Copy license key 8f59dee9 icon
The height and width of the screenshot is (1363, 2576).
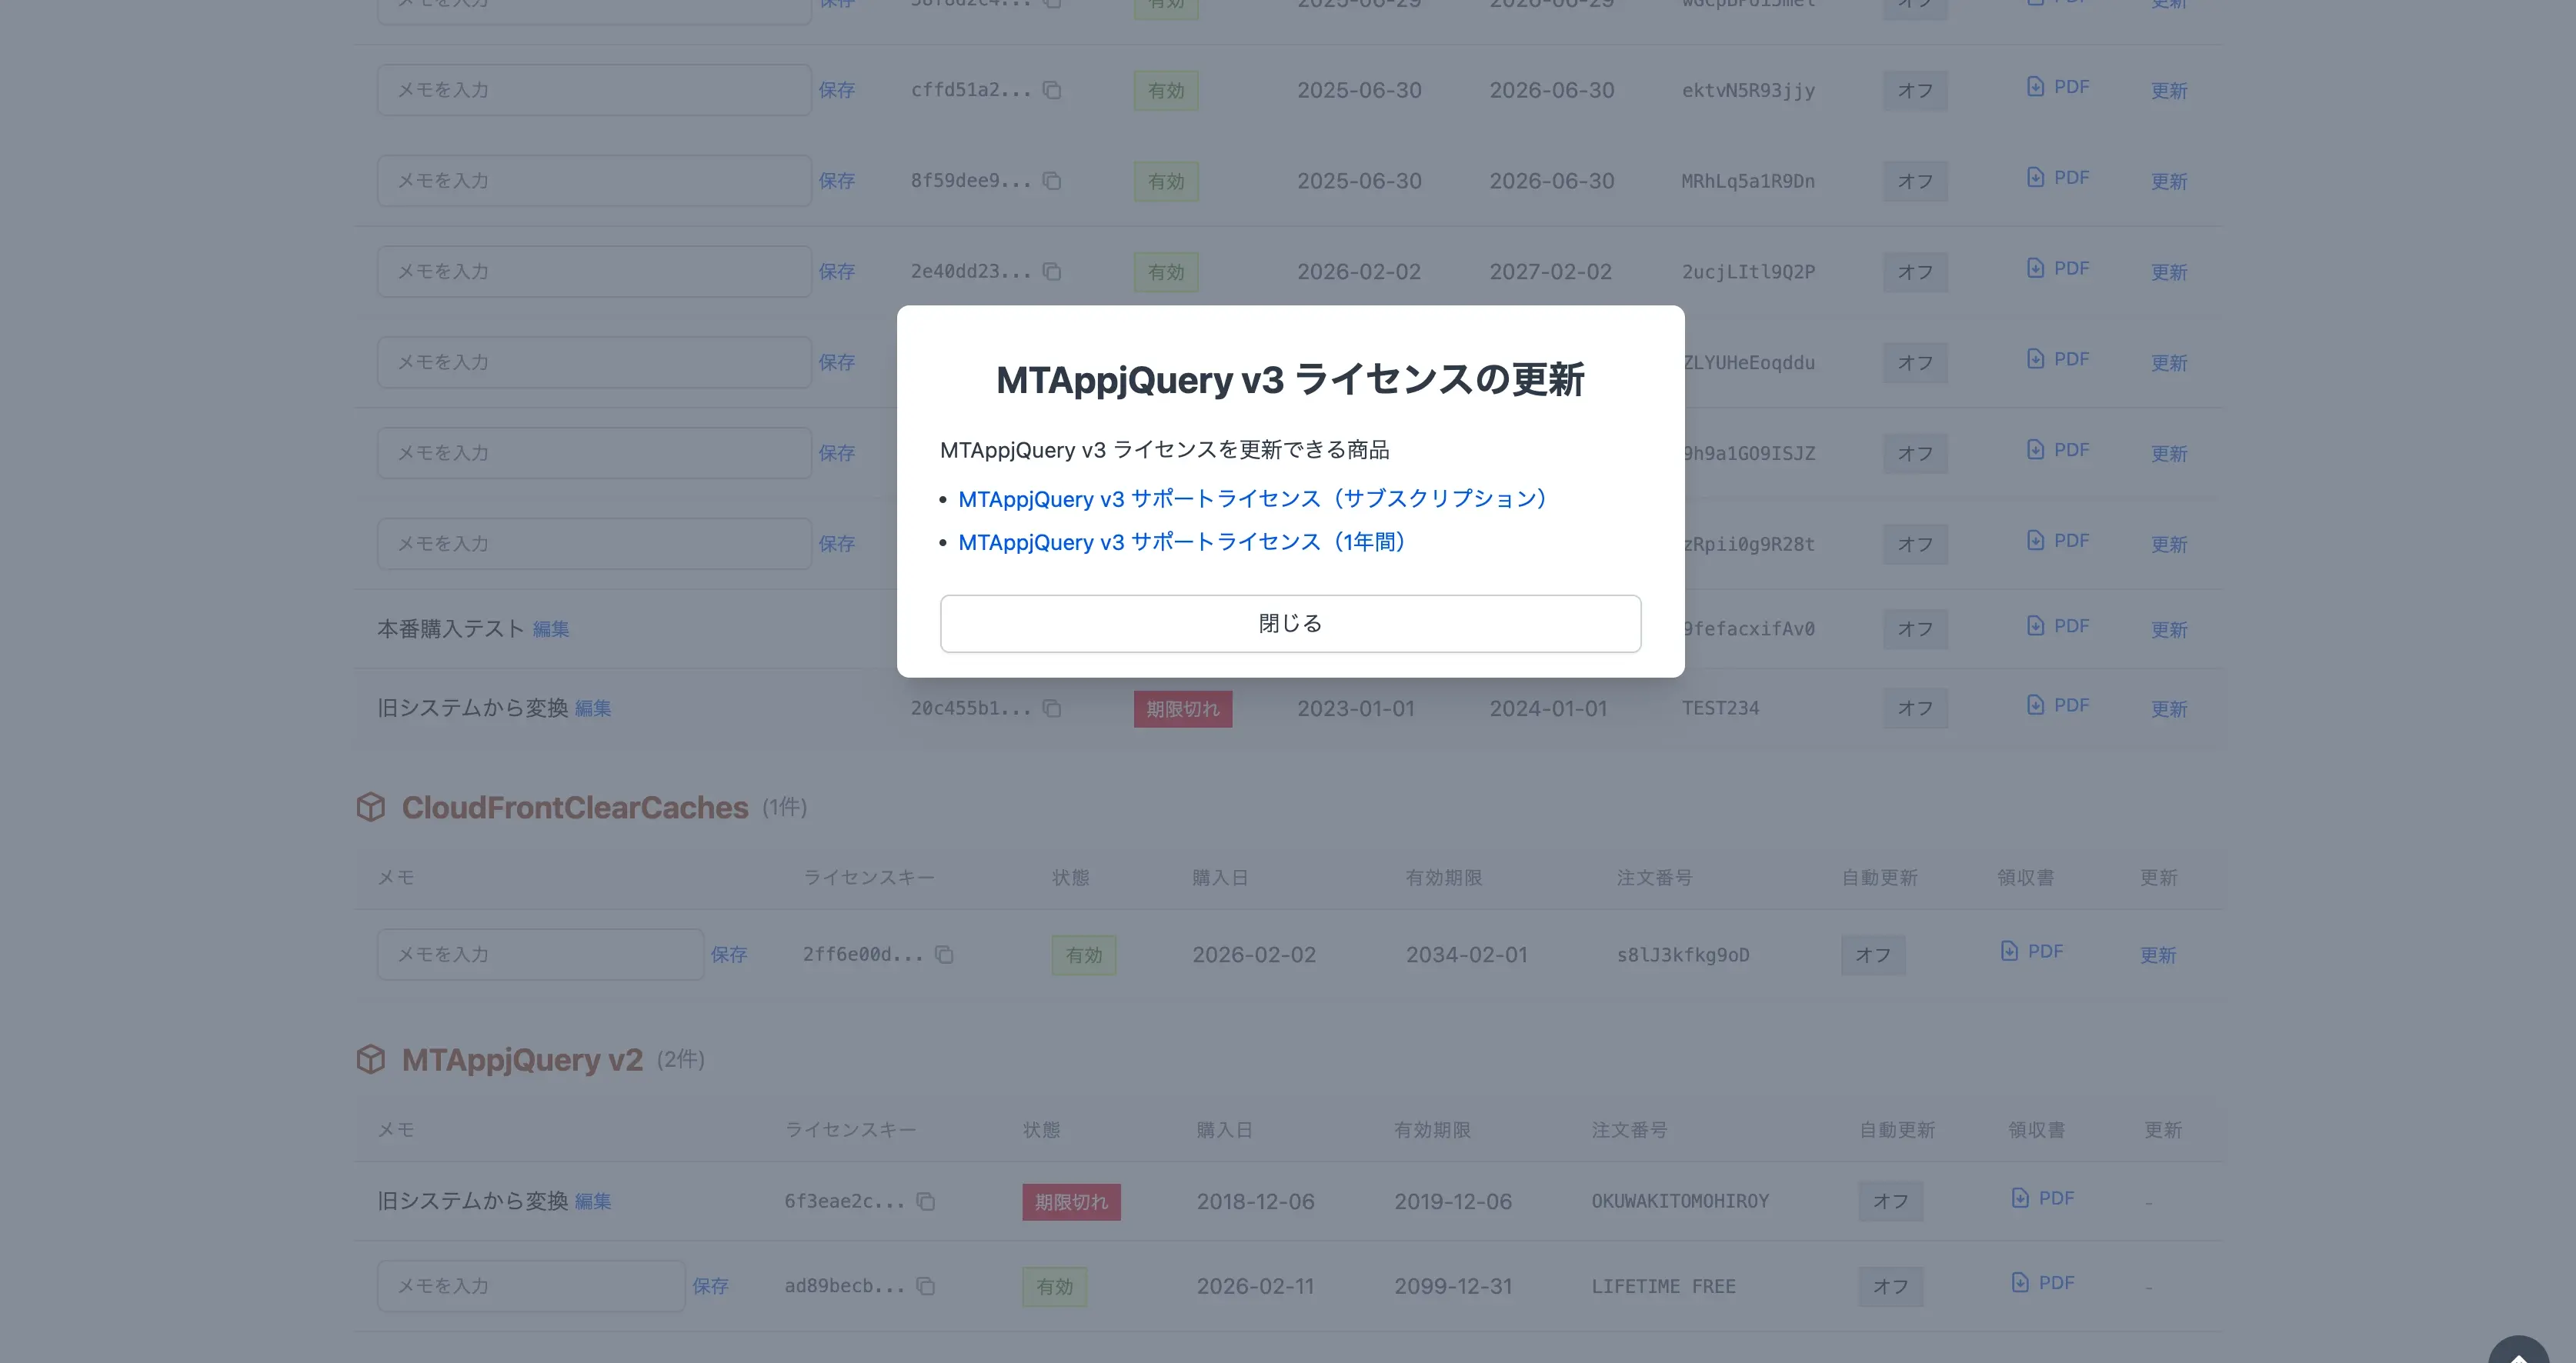pos(1051,181)
